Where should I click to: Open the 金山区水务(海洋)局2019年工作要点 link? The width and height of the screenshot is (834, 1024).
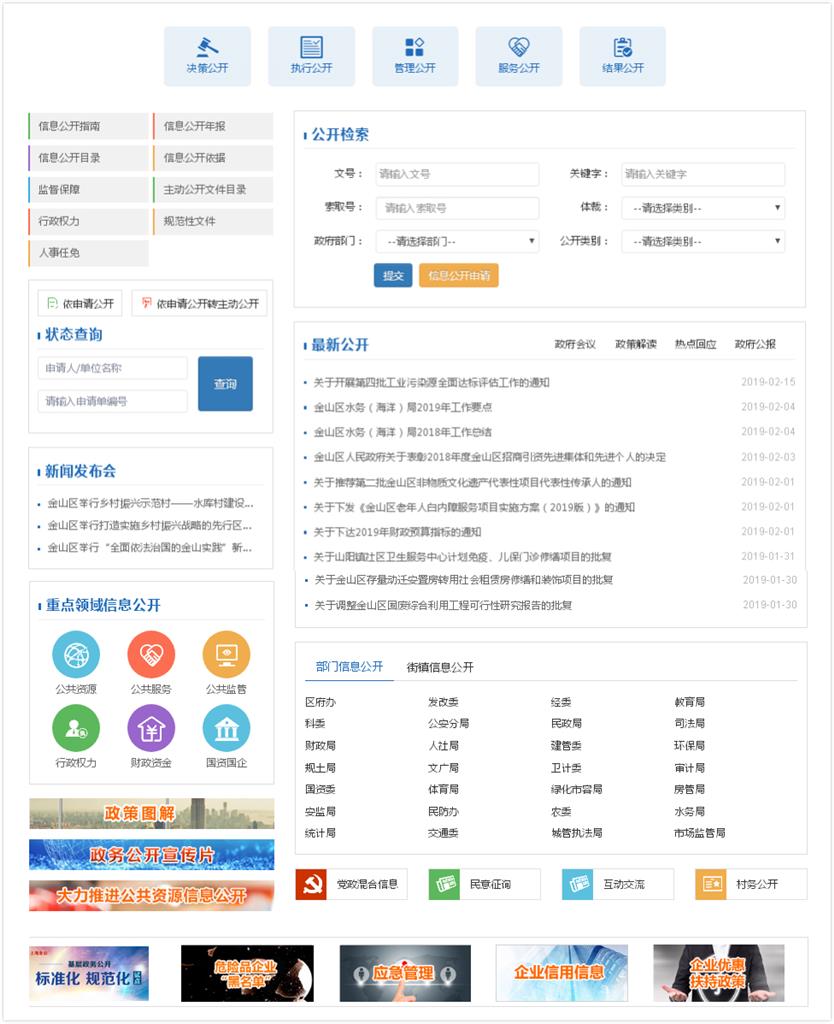click(x=402, y=407)
